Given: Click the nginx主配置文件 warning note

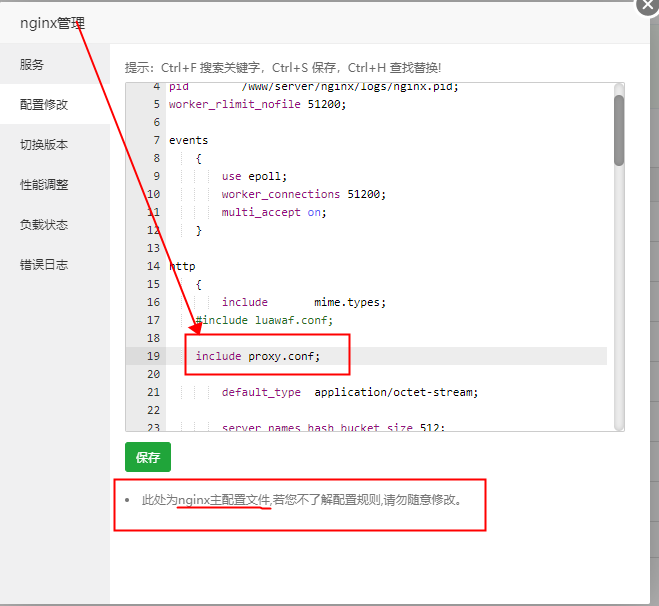Looking at the screenshot, I should pyautogui.click(x=301, y=500).
